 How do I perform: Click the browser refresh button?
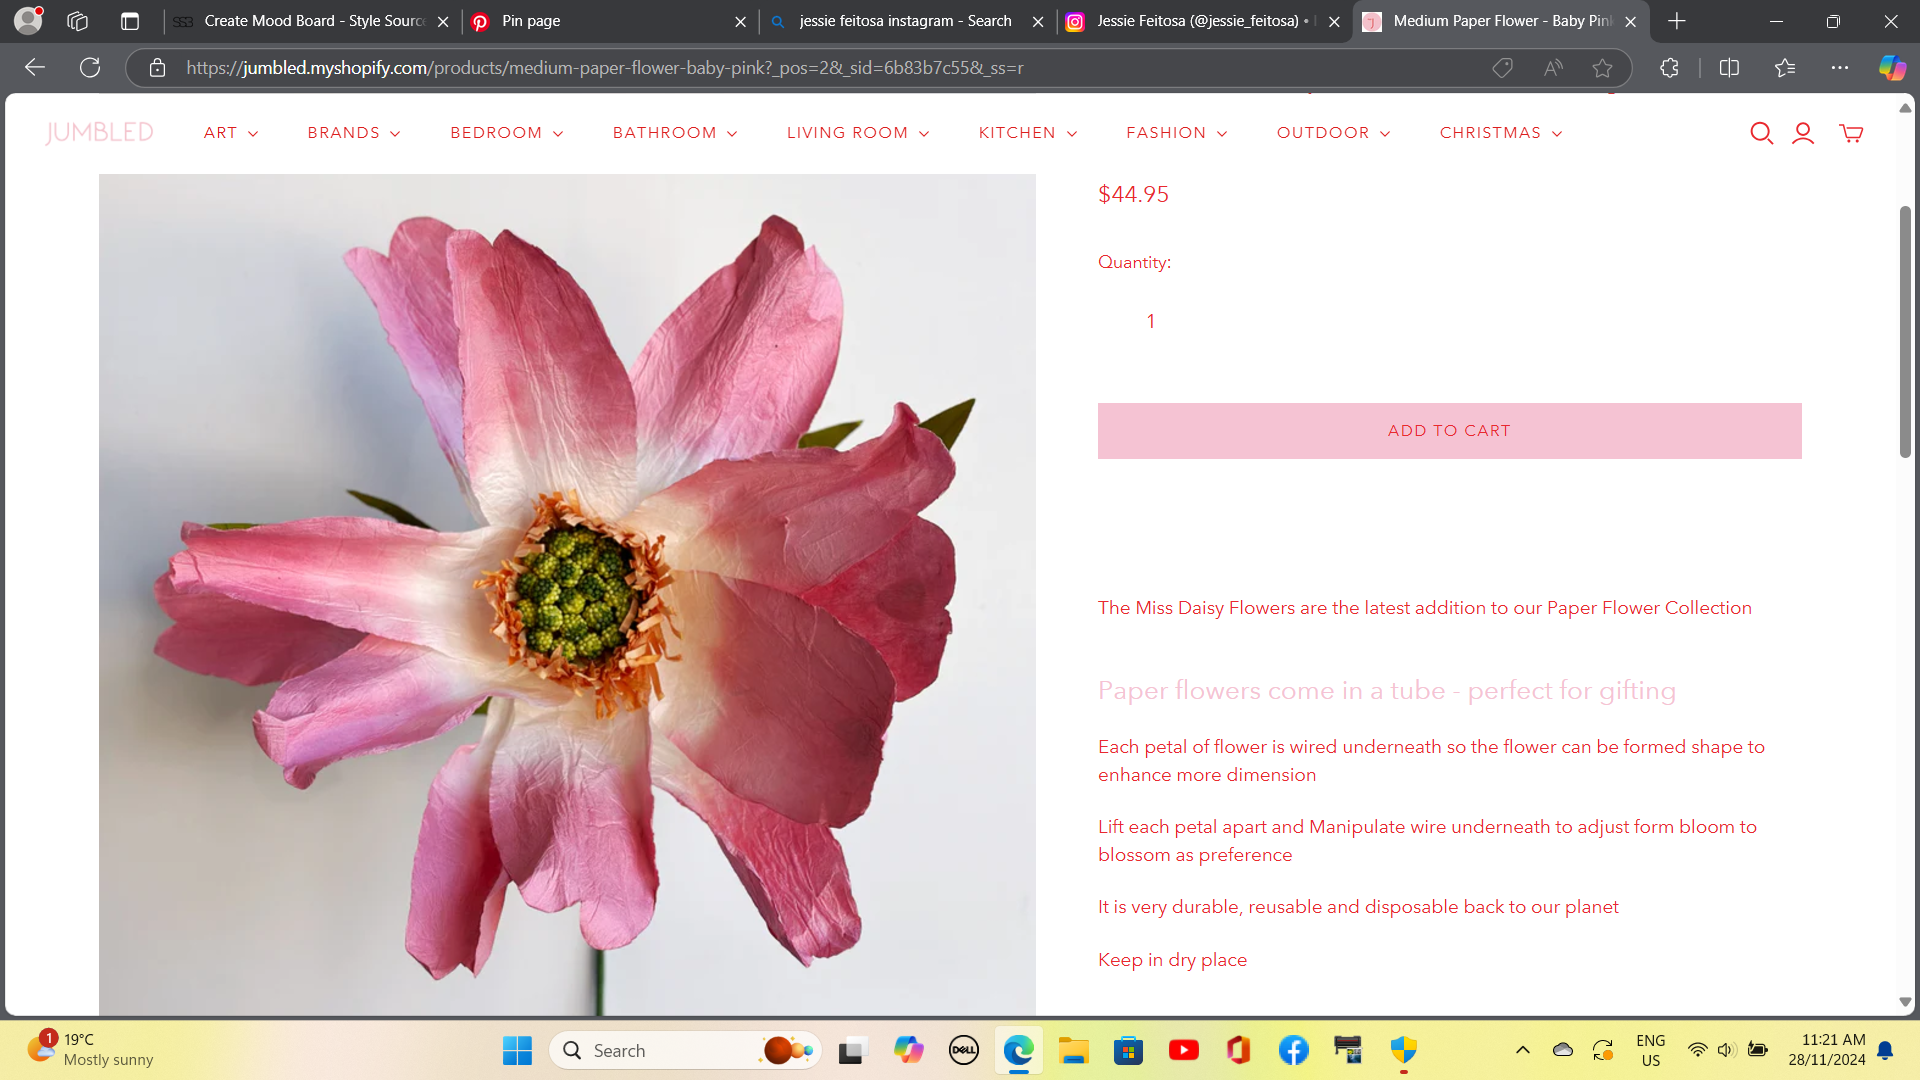90,67
